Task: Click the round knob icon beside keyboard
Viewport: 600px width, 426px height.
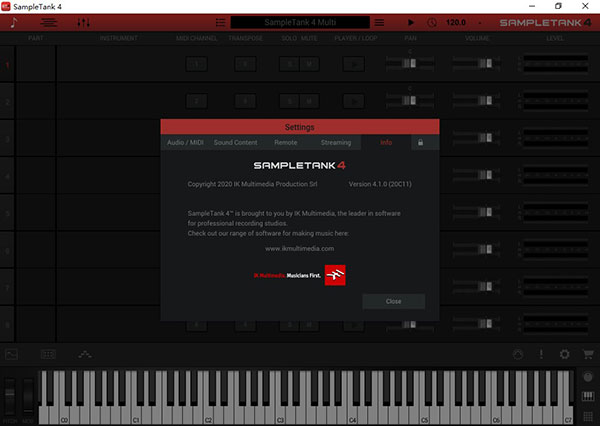Action: tap(588, 377)
